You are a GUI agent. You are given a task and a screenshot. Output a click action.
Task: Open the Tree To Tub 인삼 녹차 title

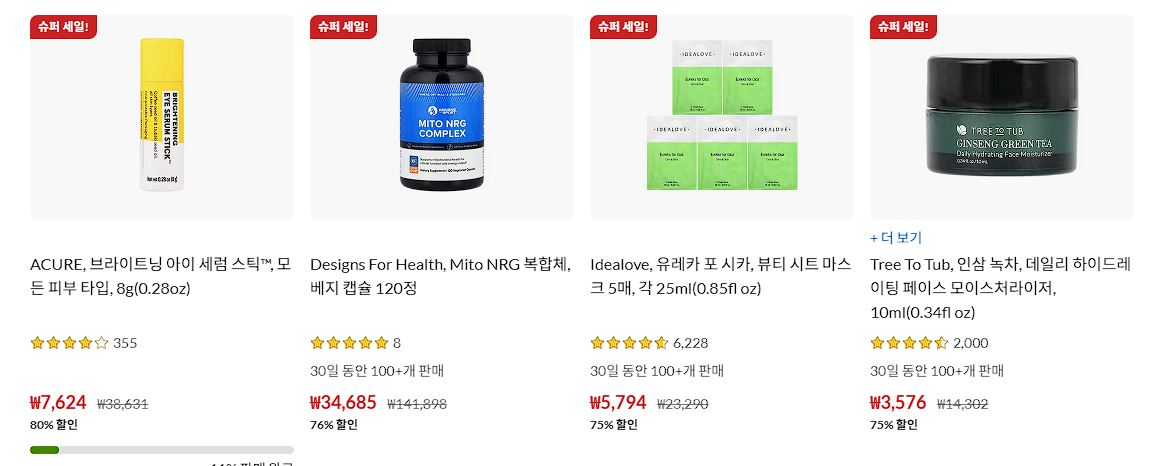coord(1000,288)
